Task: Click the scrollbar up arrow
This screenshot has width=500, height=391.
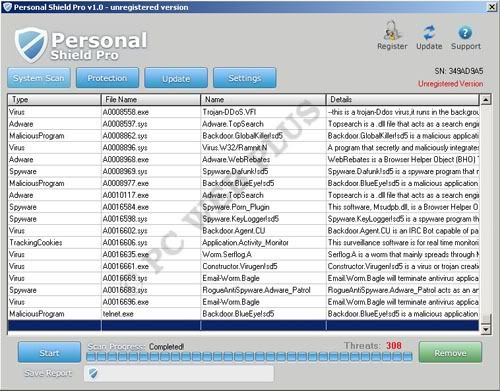Action: pos(486,100)
